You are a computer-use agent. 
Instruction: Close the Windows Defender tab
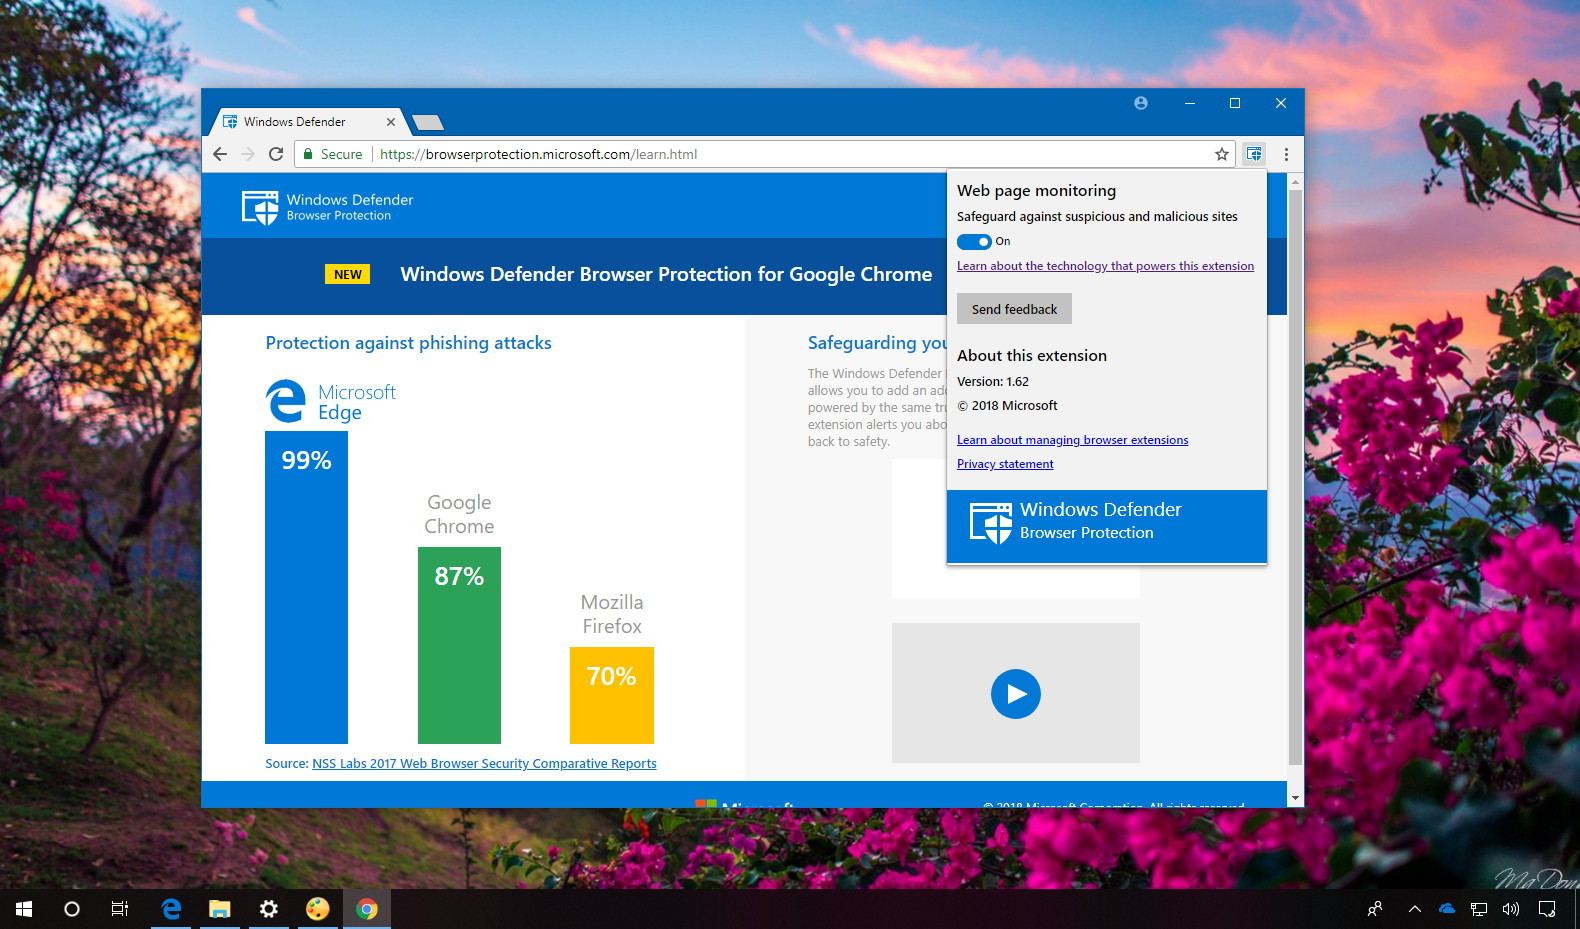391,122
